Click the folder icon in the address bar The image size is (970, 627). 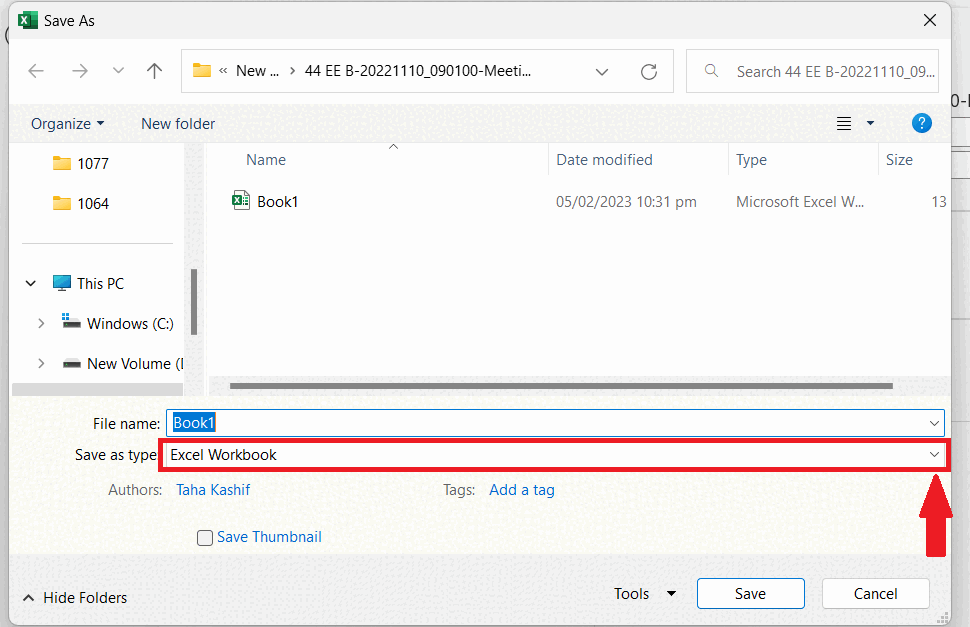pos(201,70)
